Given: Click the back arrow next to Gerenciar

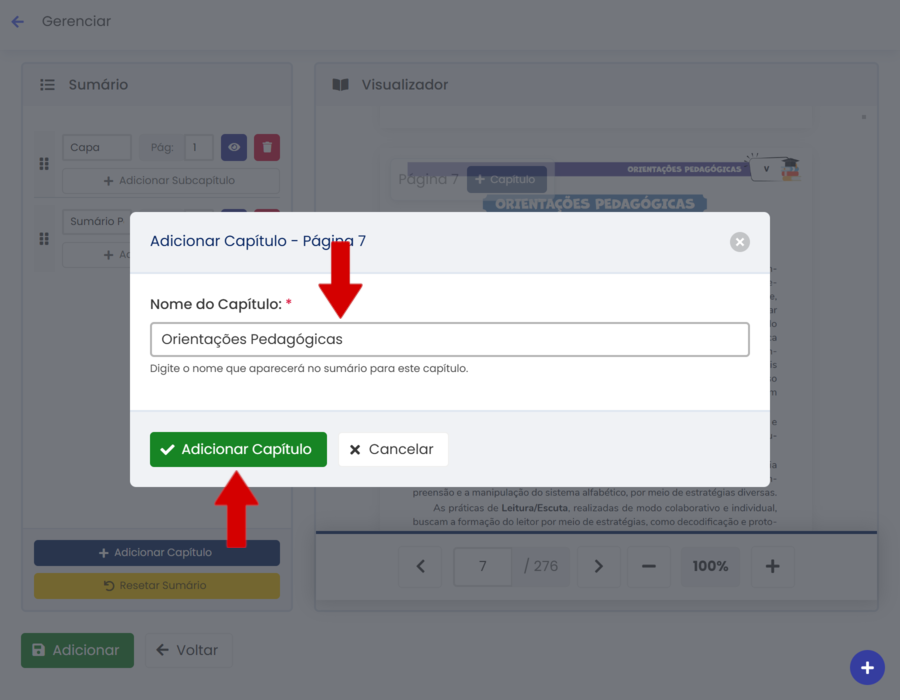Looking at the screenshot, I should pos(17,21).
